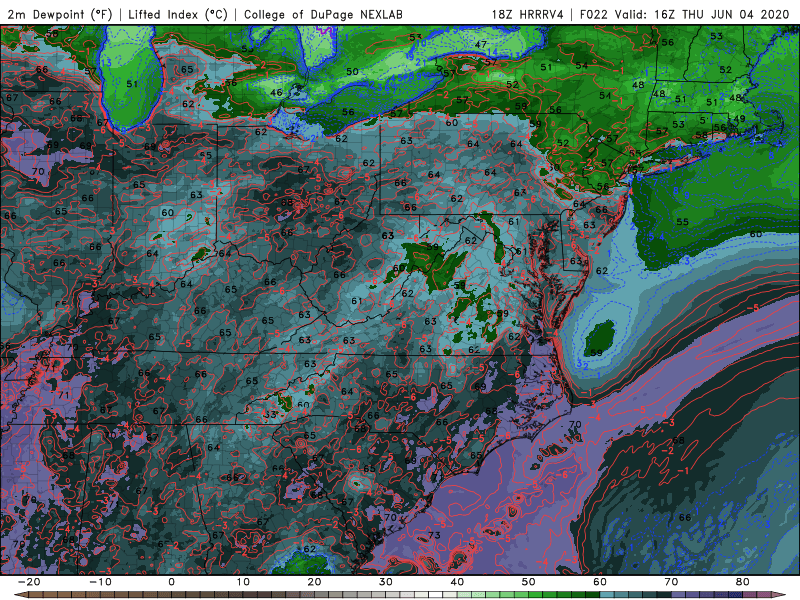Click the -10 label on the color scale

(100, 582)
